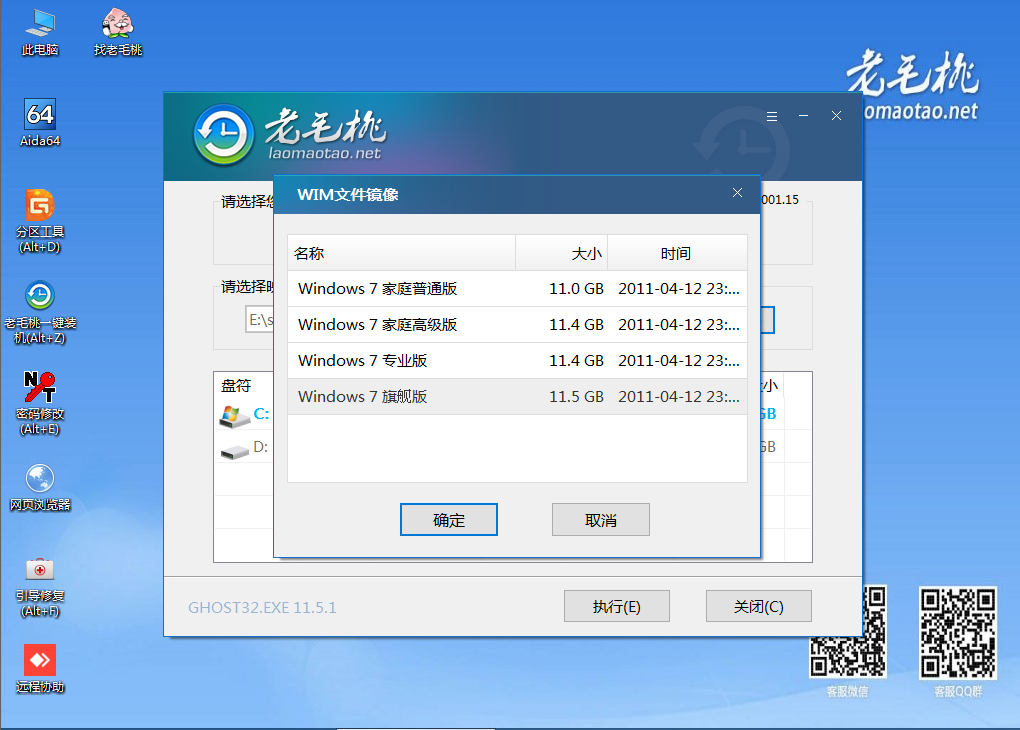Select Windows 7 专业版 row
The height and width of the screenshot is (730, 1020).
(x=517, y=360)
